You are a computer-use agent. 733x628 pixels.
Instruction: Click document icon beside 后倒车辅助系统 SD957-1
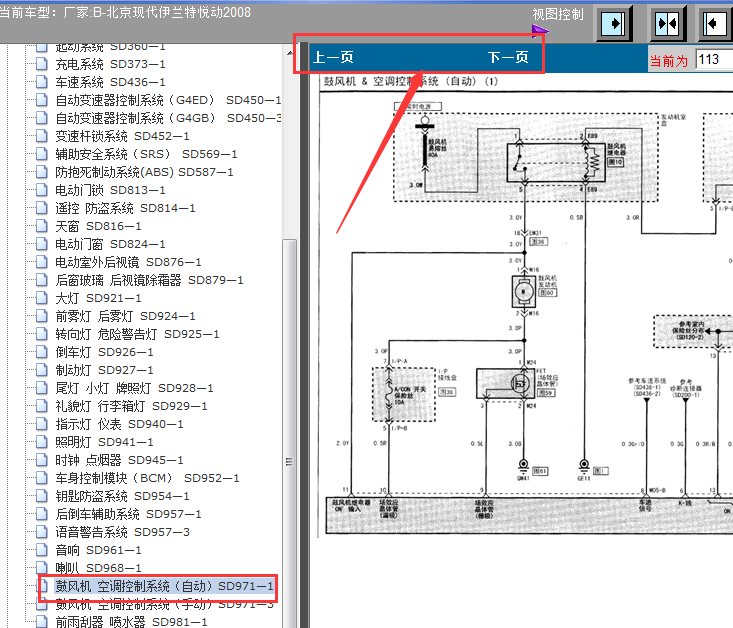(42, 514)
